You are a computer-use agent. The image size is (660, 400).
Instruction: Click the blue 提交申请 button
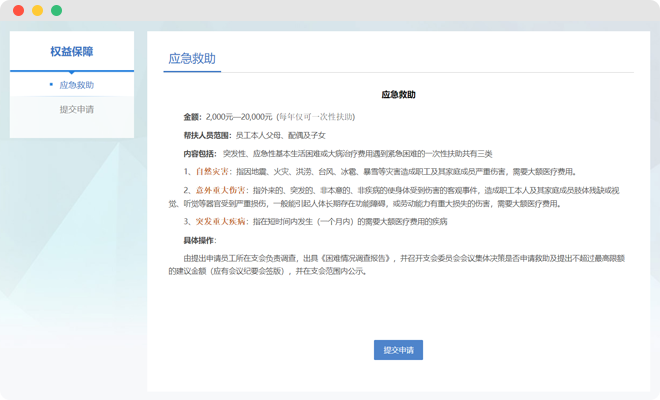398,350
